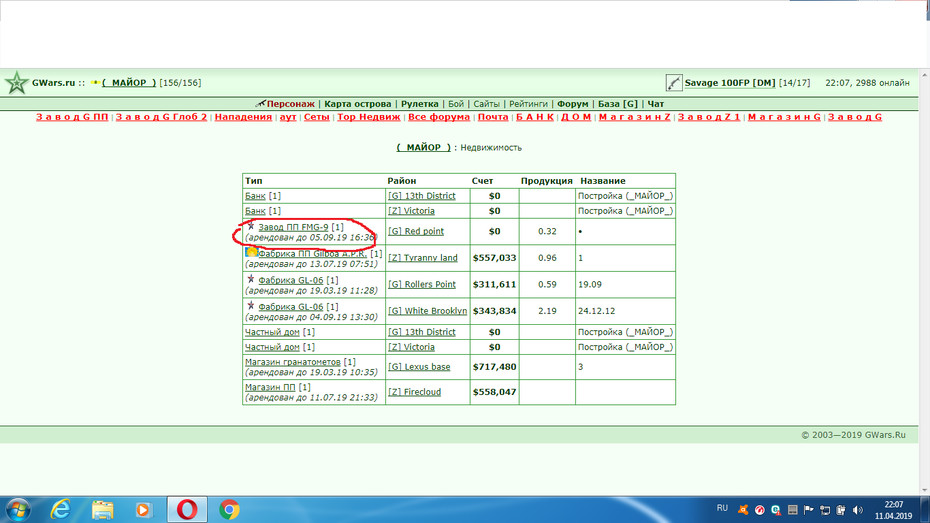This screenshot has width=930, height=523.
Task: Follow the аут red link
Action: point(288,117)
